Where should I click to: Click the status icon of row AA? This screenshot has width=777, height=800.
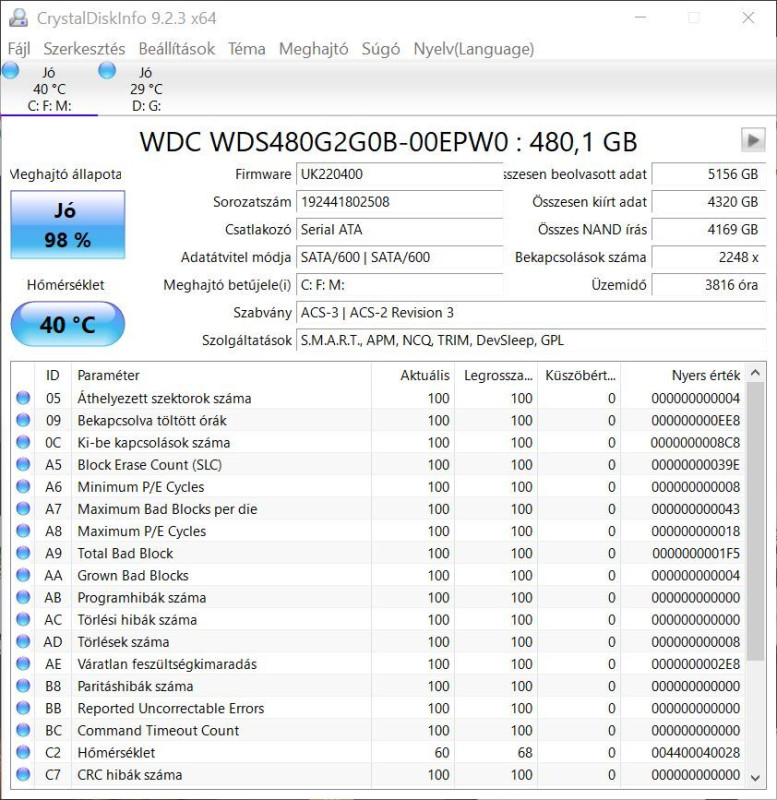23,575
